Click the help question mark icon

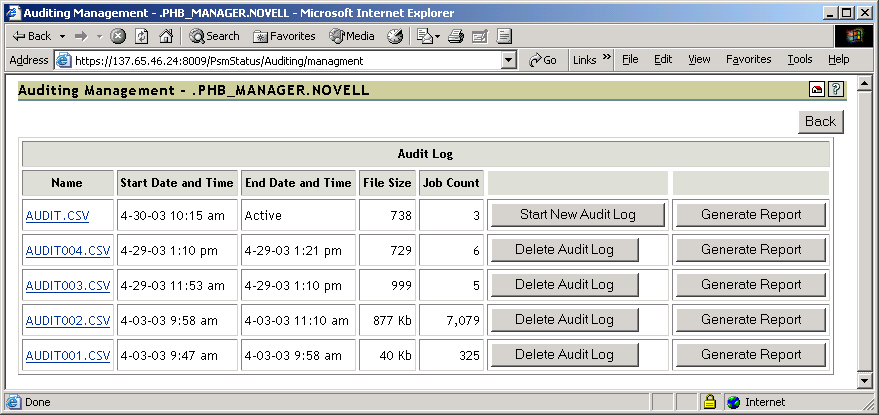click(836, 90)
